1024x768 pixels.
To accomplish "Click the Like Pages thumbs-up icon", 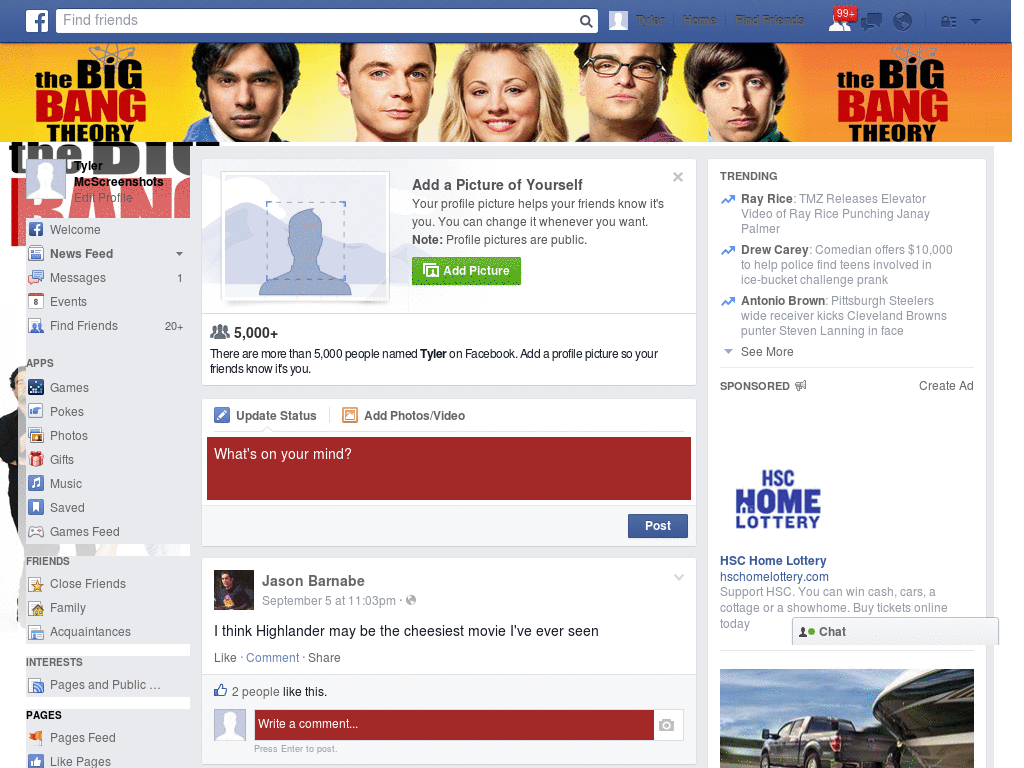I will (37, 761).
